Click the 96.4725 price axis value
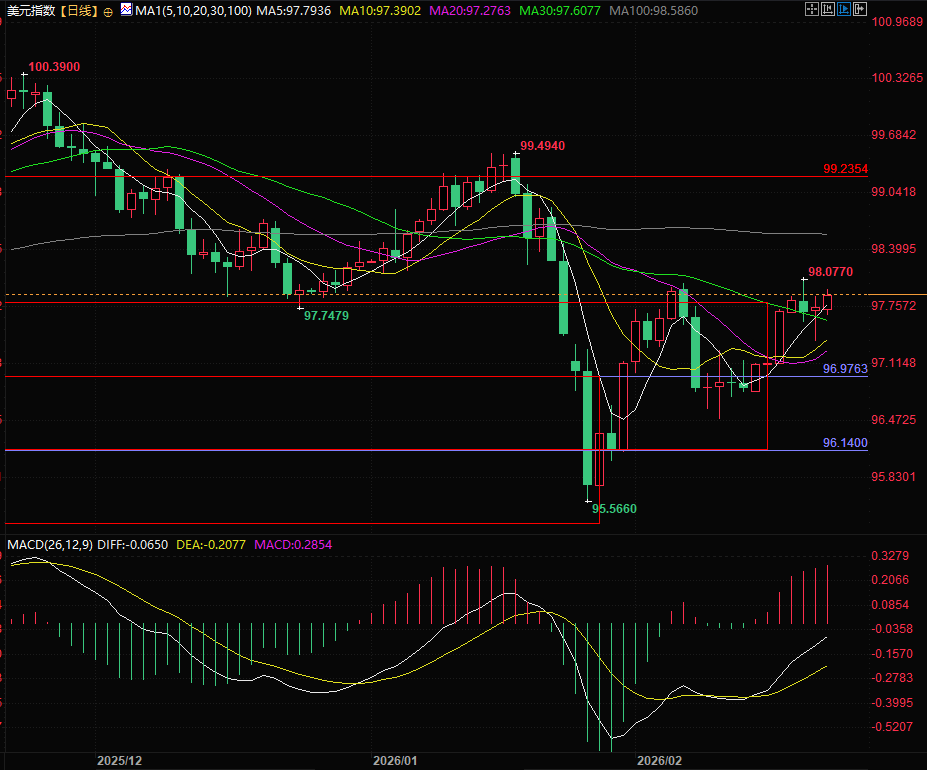This screenshot has width=927, height=770. coord(894,420)
